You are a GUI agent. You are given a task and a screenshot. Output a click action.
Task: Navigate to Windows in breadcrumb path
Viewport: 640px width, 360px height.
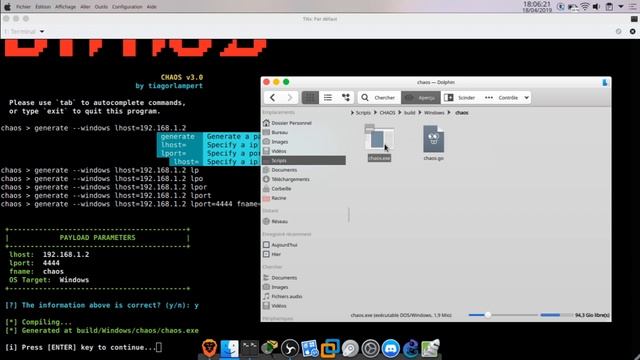click(x=434, y=113)
